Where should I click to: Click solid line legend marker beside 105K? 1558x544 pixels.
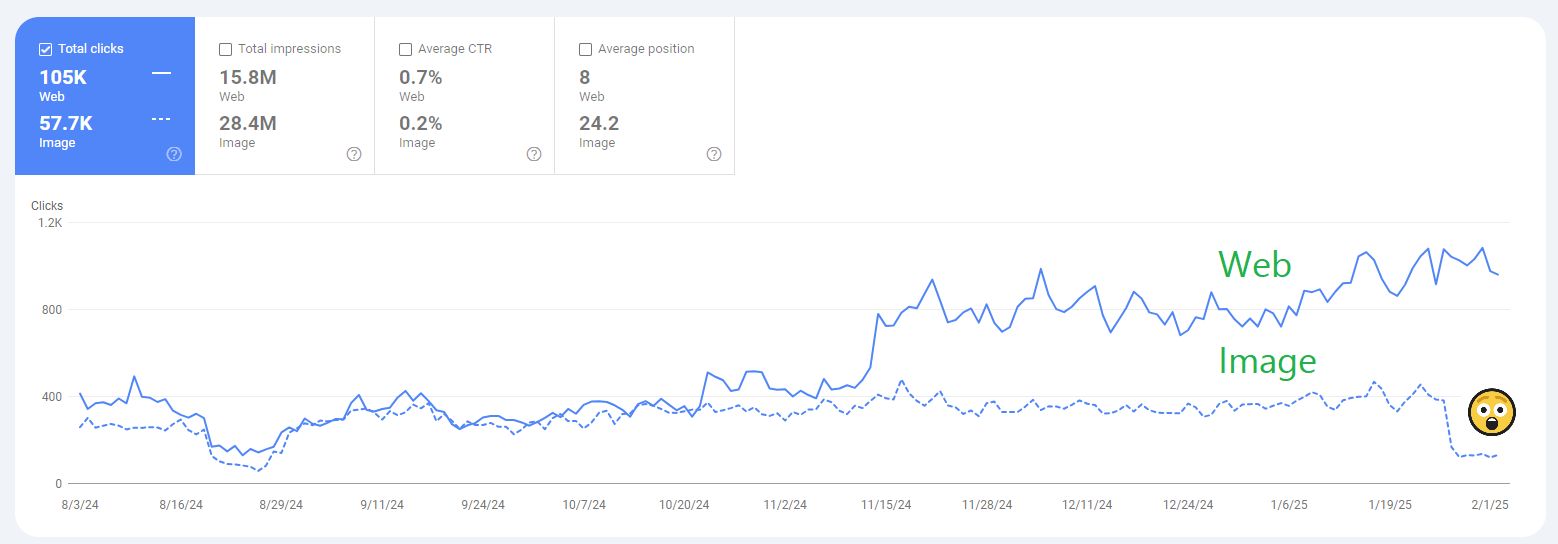point(161,73)
